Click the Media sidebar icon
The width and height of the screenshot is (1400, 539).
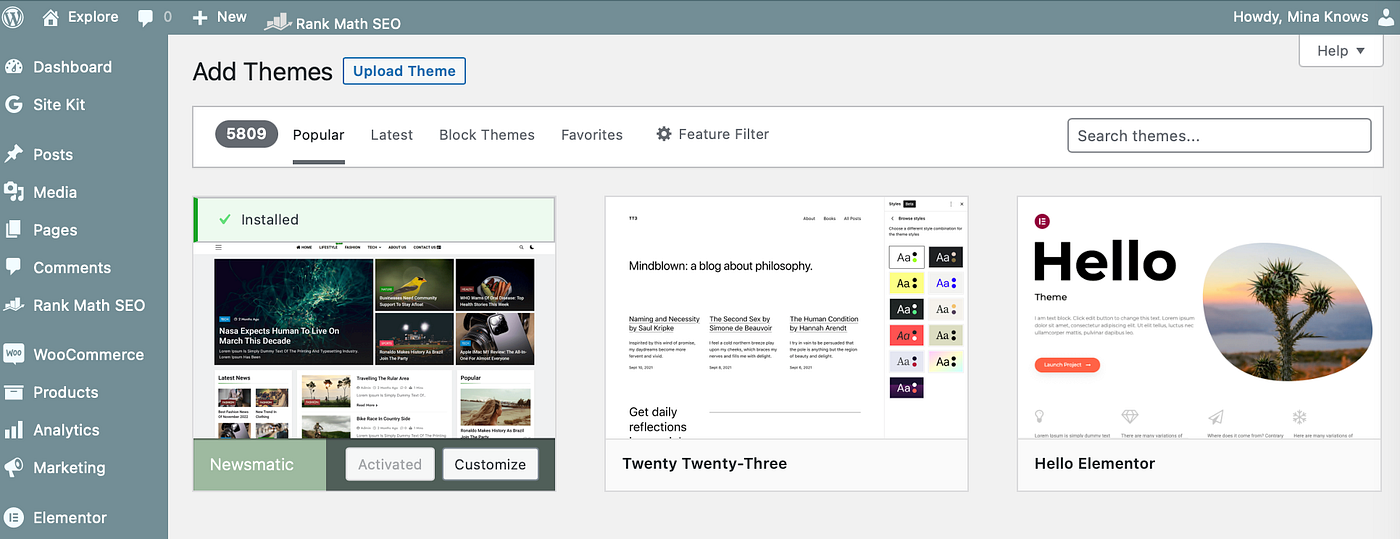(14, 192)
